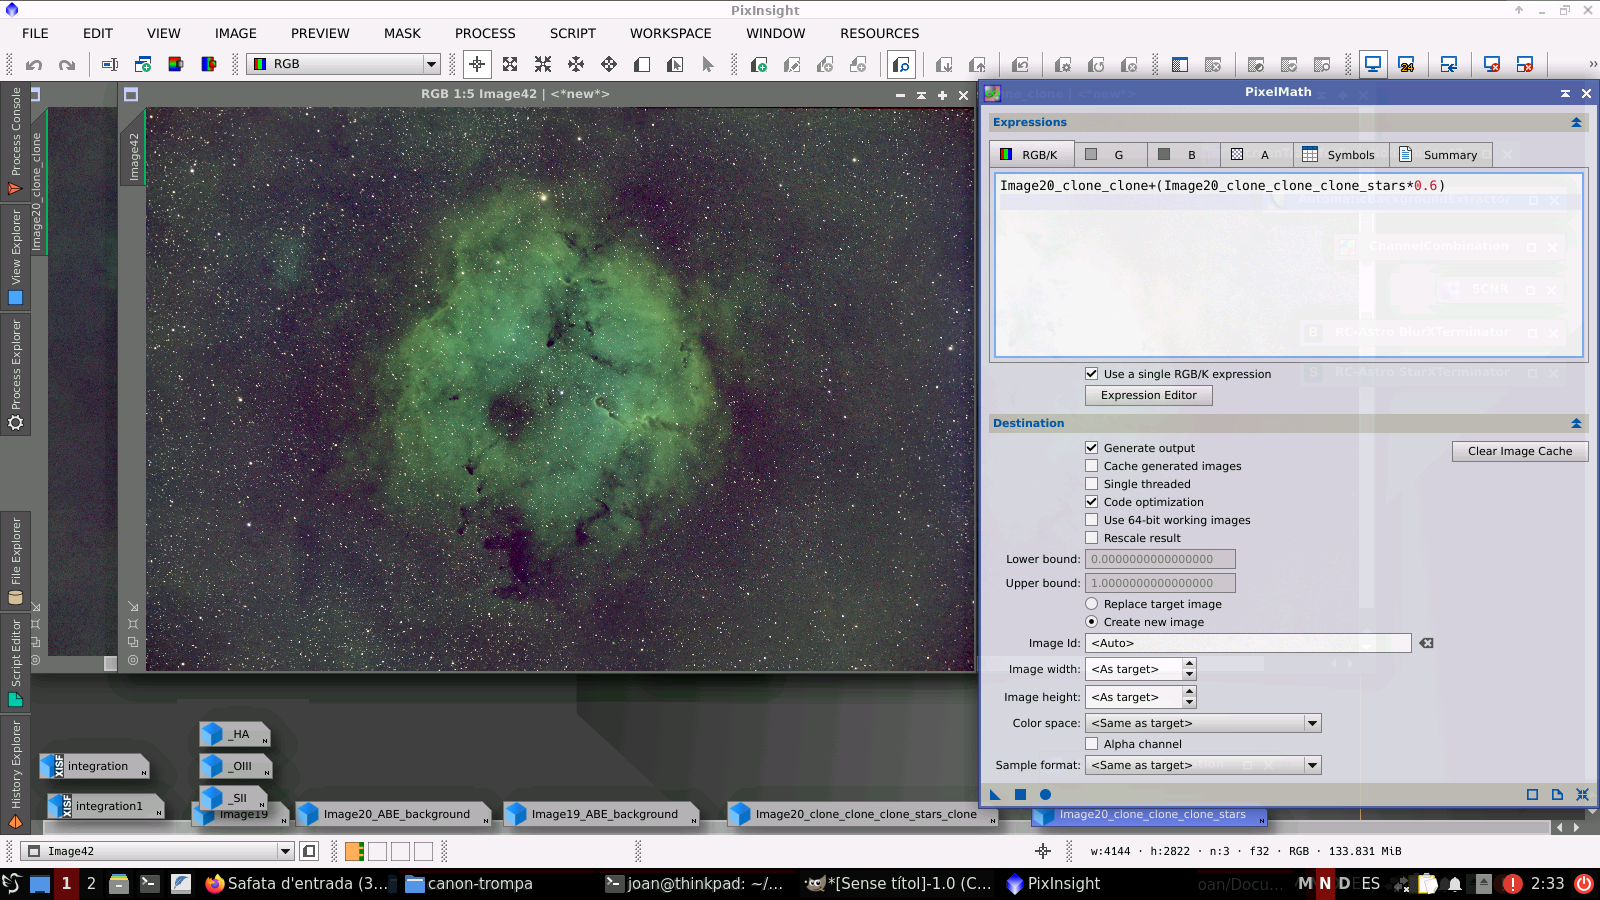Click the _HA process icon on workspace
Screen dimensions: 1600x900
tap(235, 734)
